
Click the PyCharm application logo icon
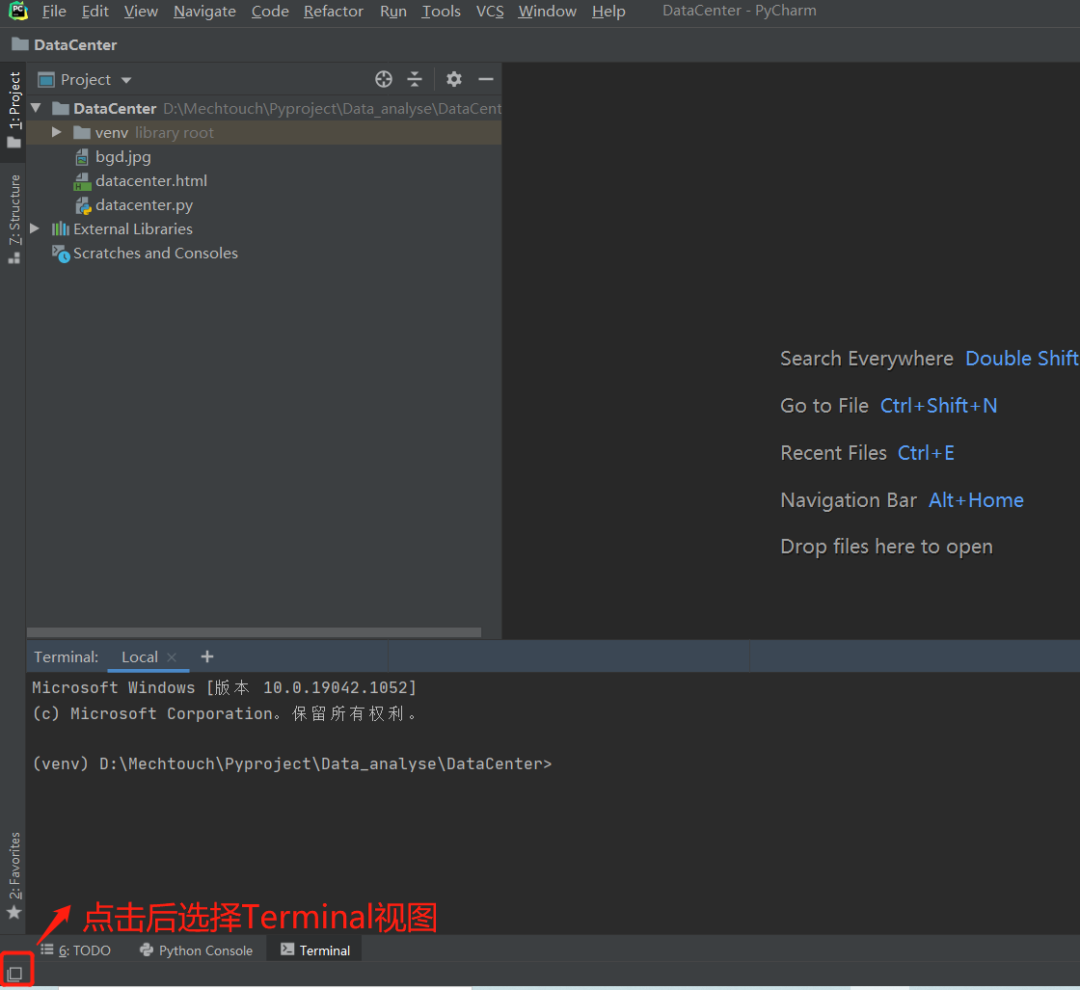18,10
